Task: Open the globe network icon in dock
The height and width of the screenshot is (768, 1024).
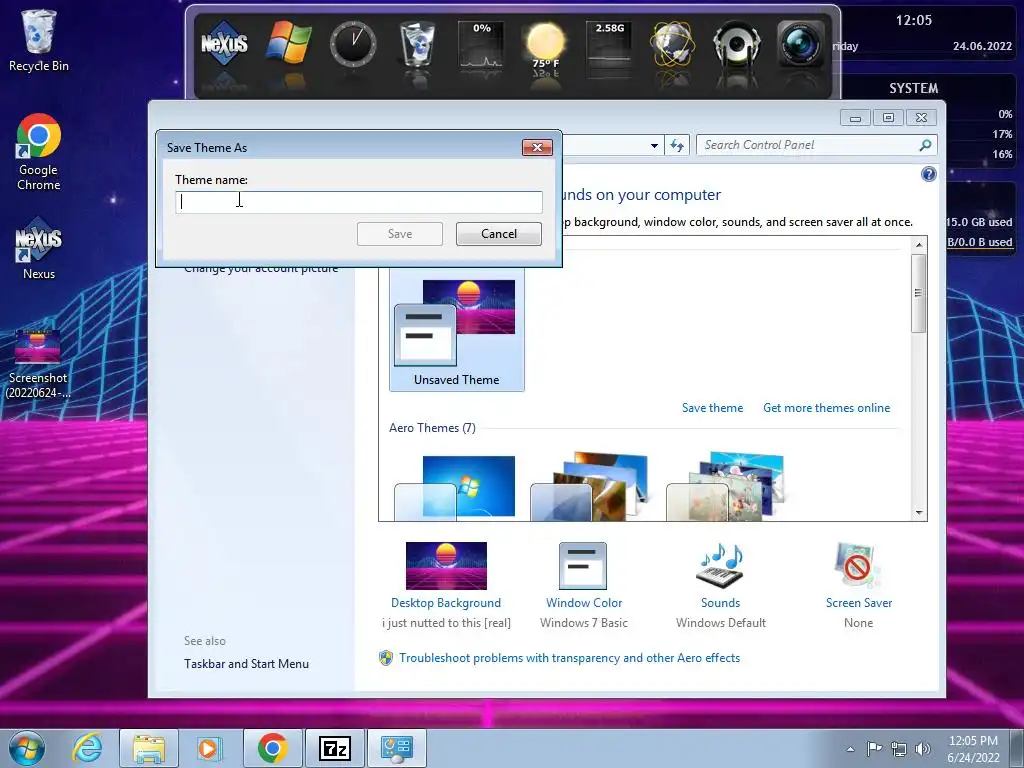Action: (673, 44)
